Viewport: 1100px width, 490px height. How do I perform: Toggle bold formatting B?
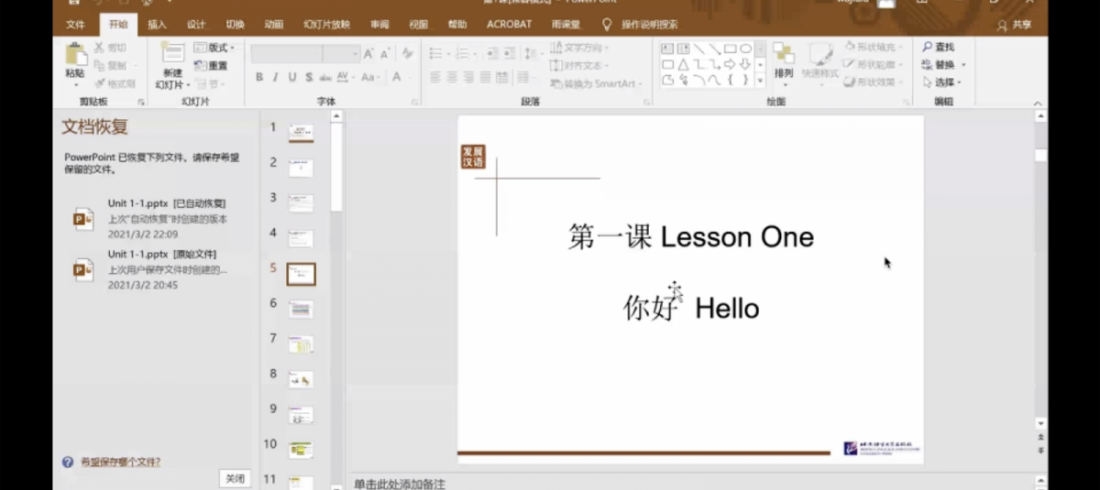(260, 77)
